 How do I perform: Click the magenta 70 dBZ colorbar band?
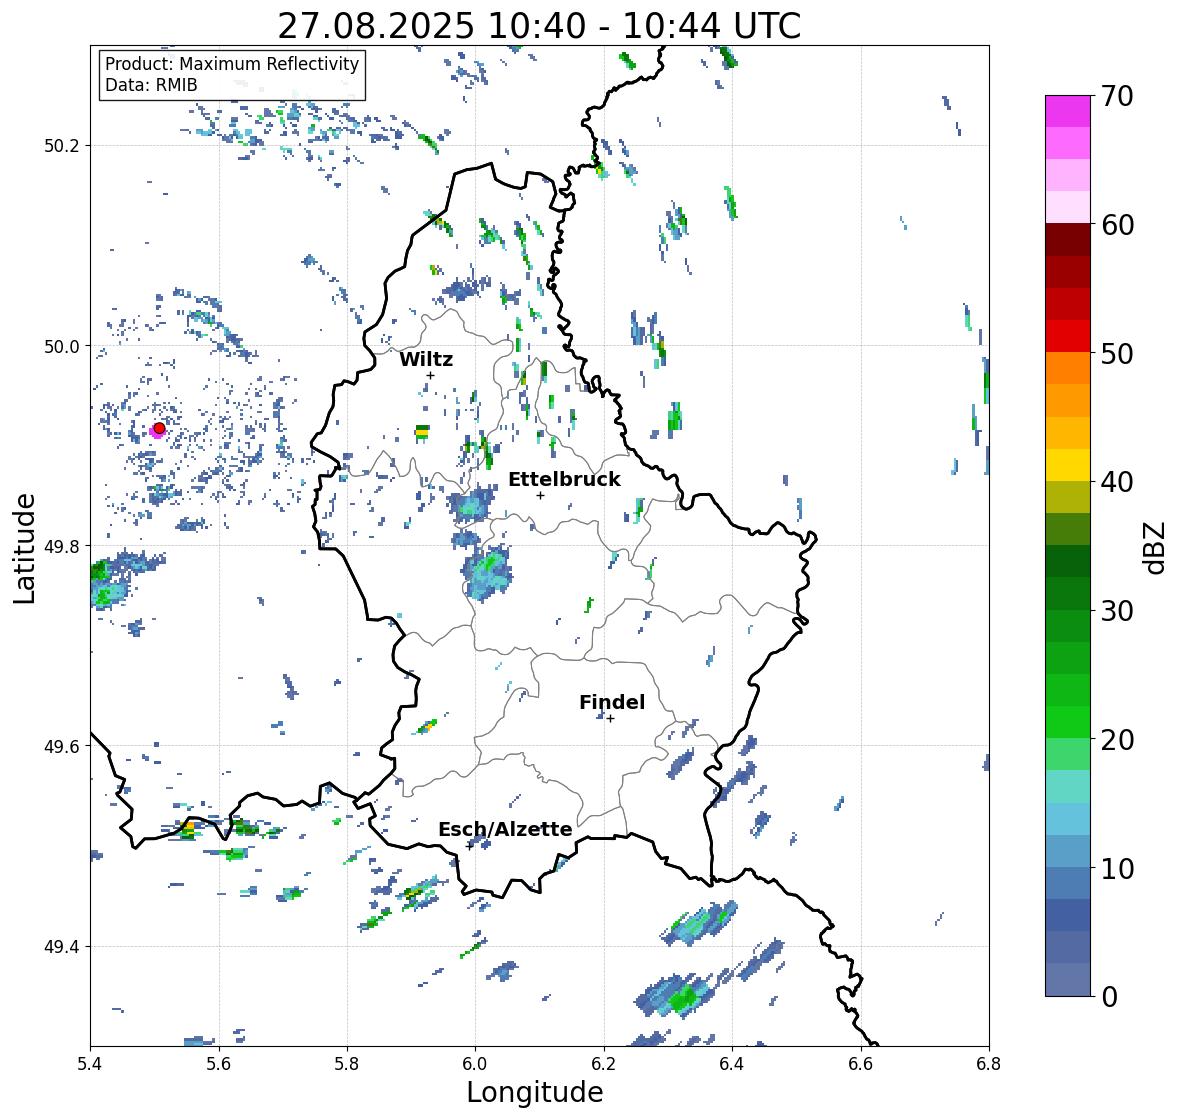1068,111
